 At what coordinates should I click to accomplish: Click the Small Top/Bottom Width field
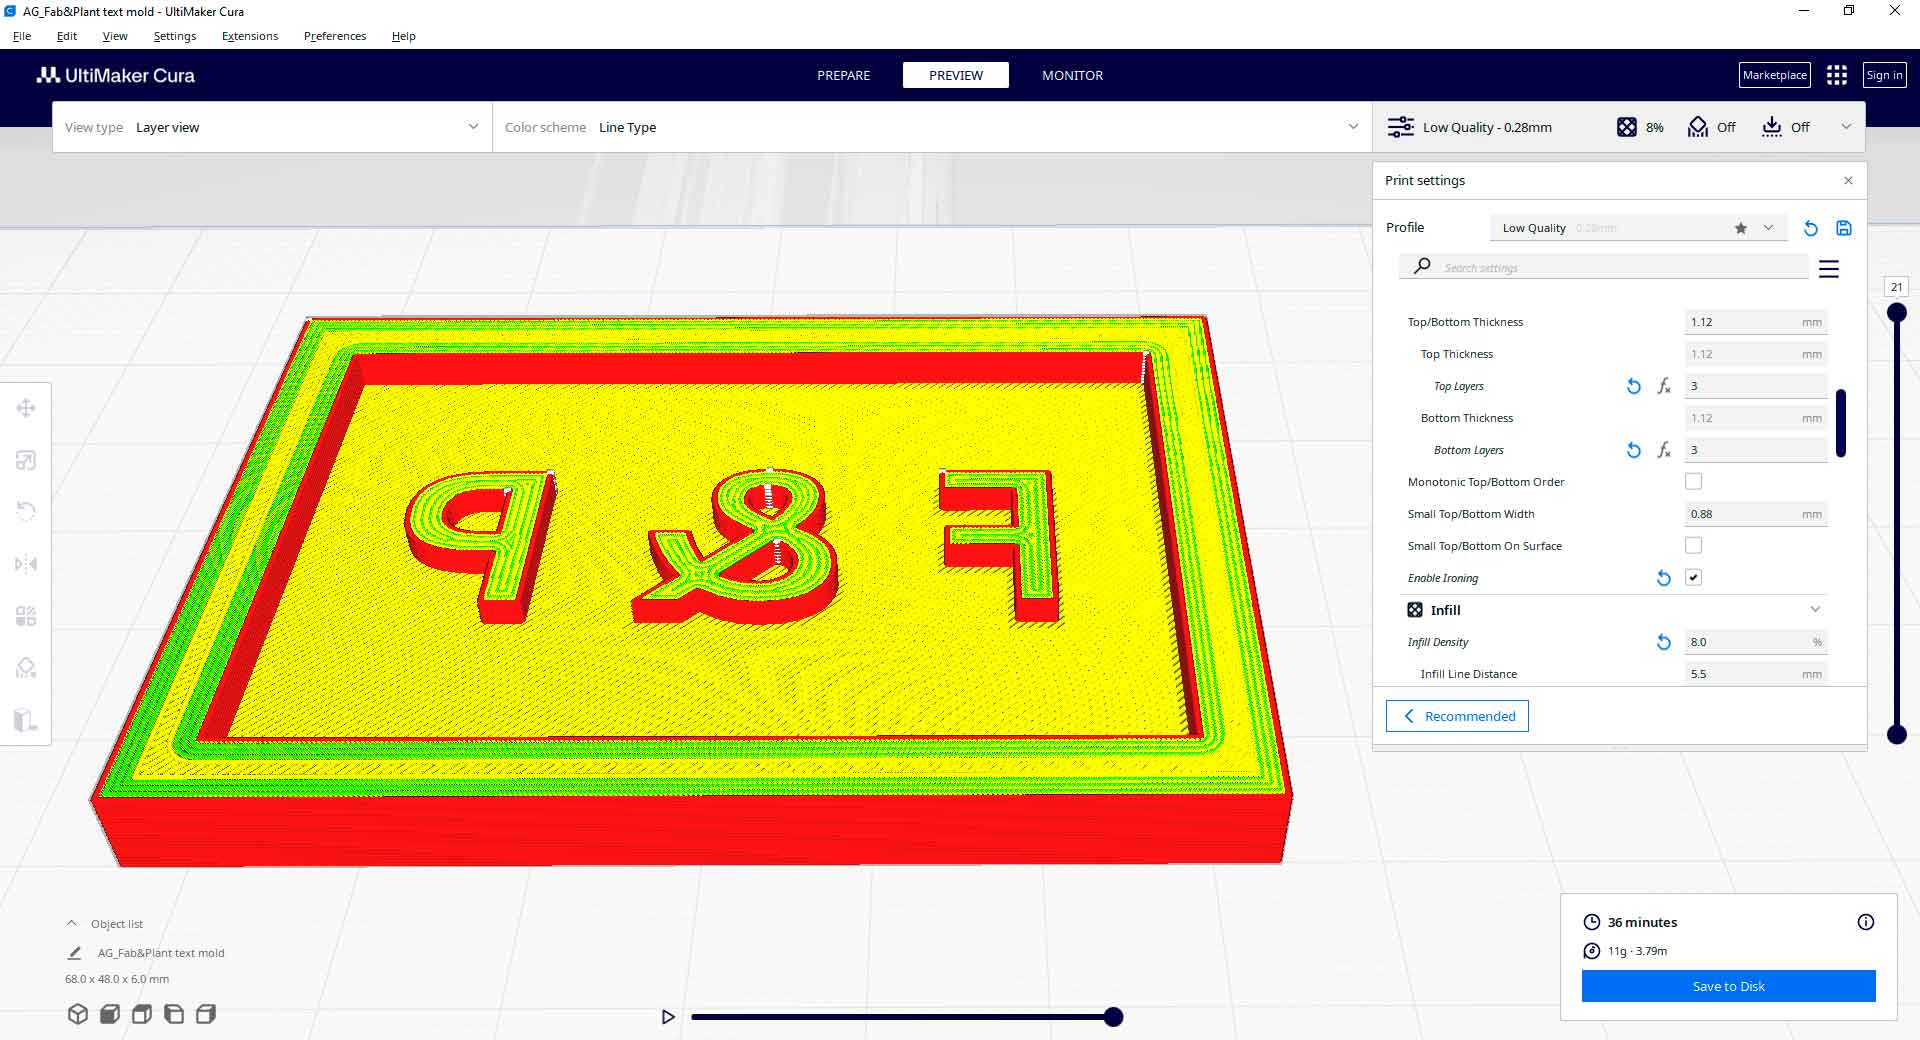[1756, 514]
